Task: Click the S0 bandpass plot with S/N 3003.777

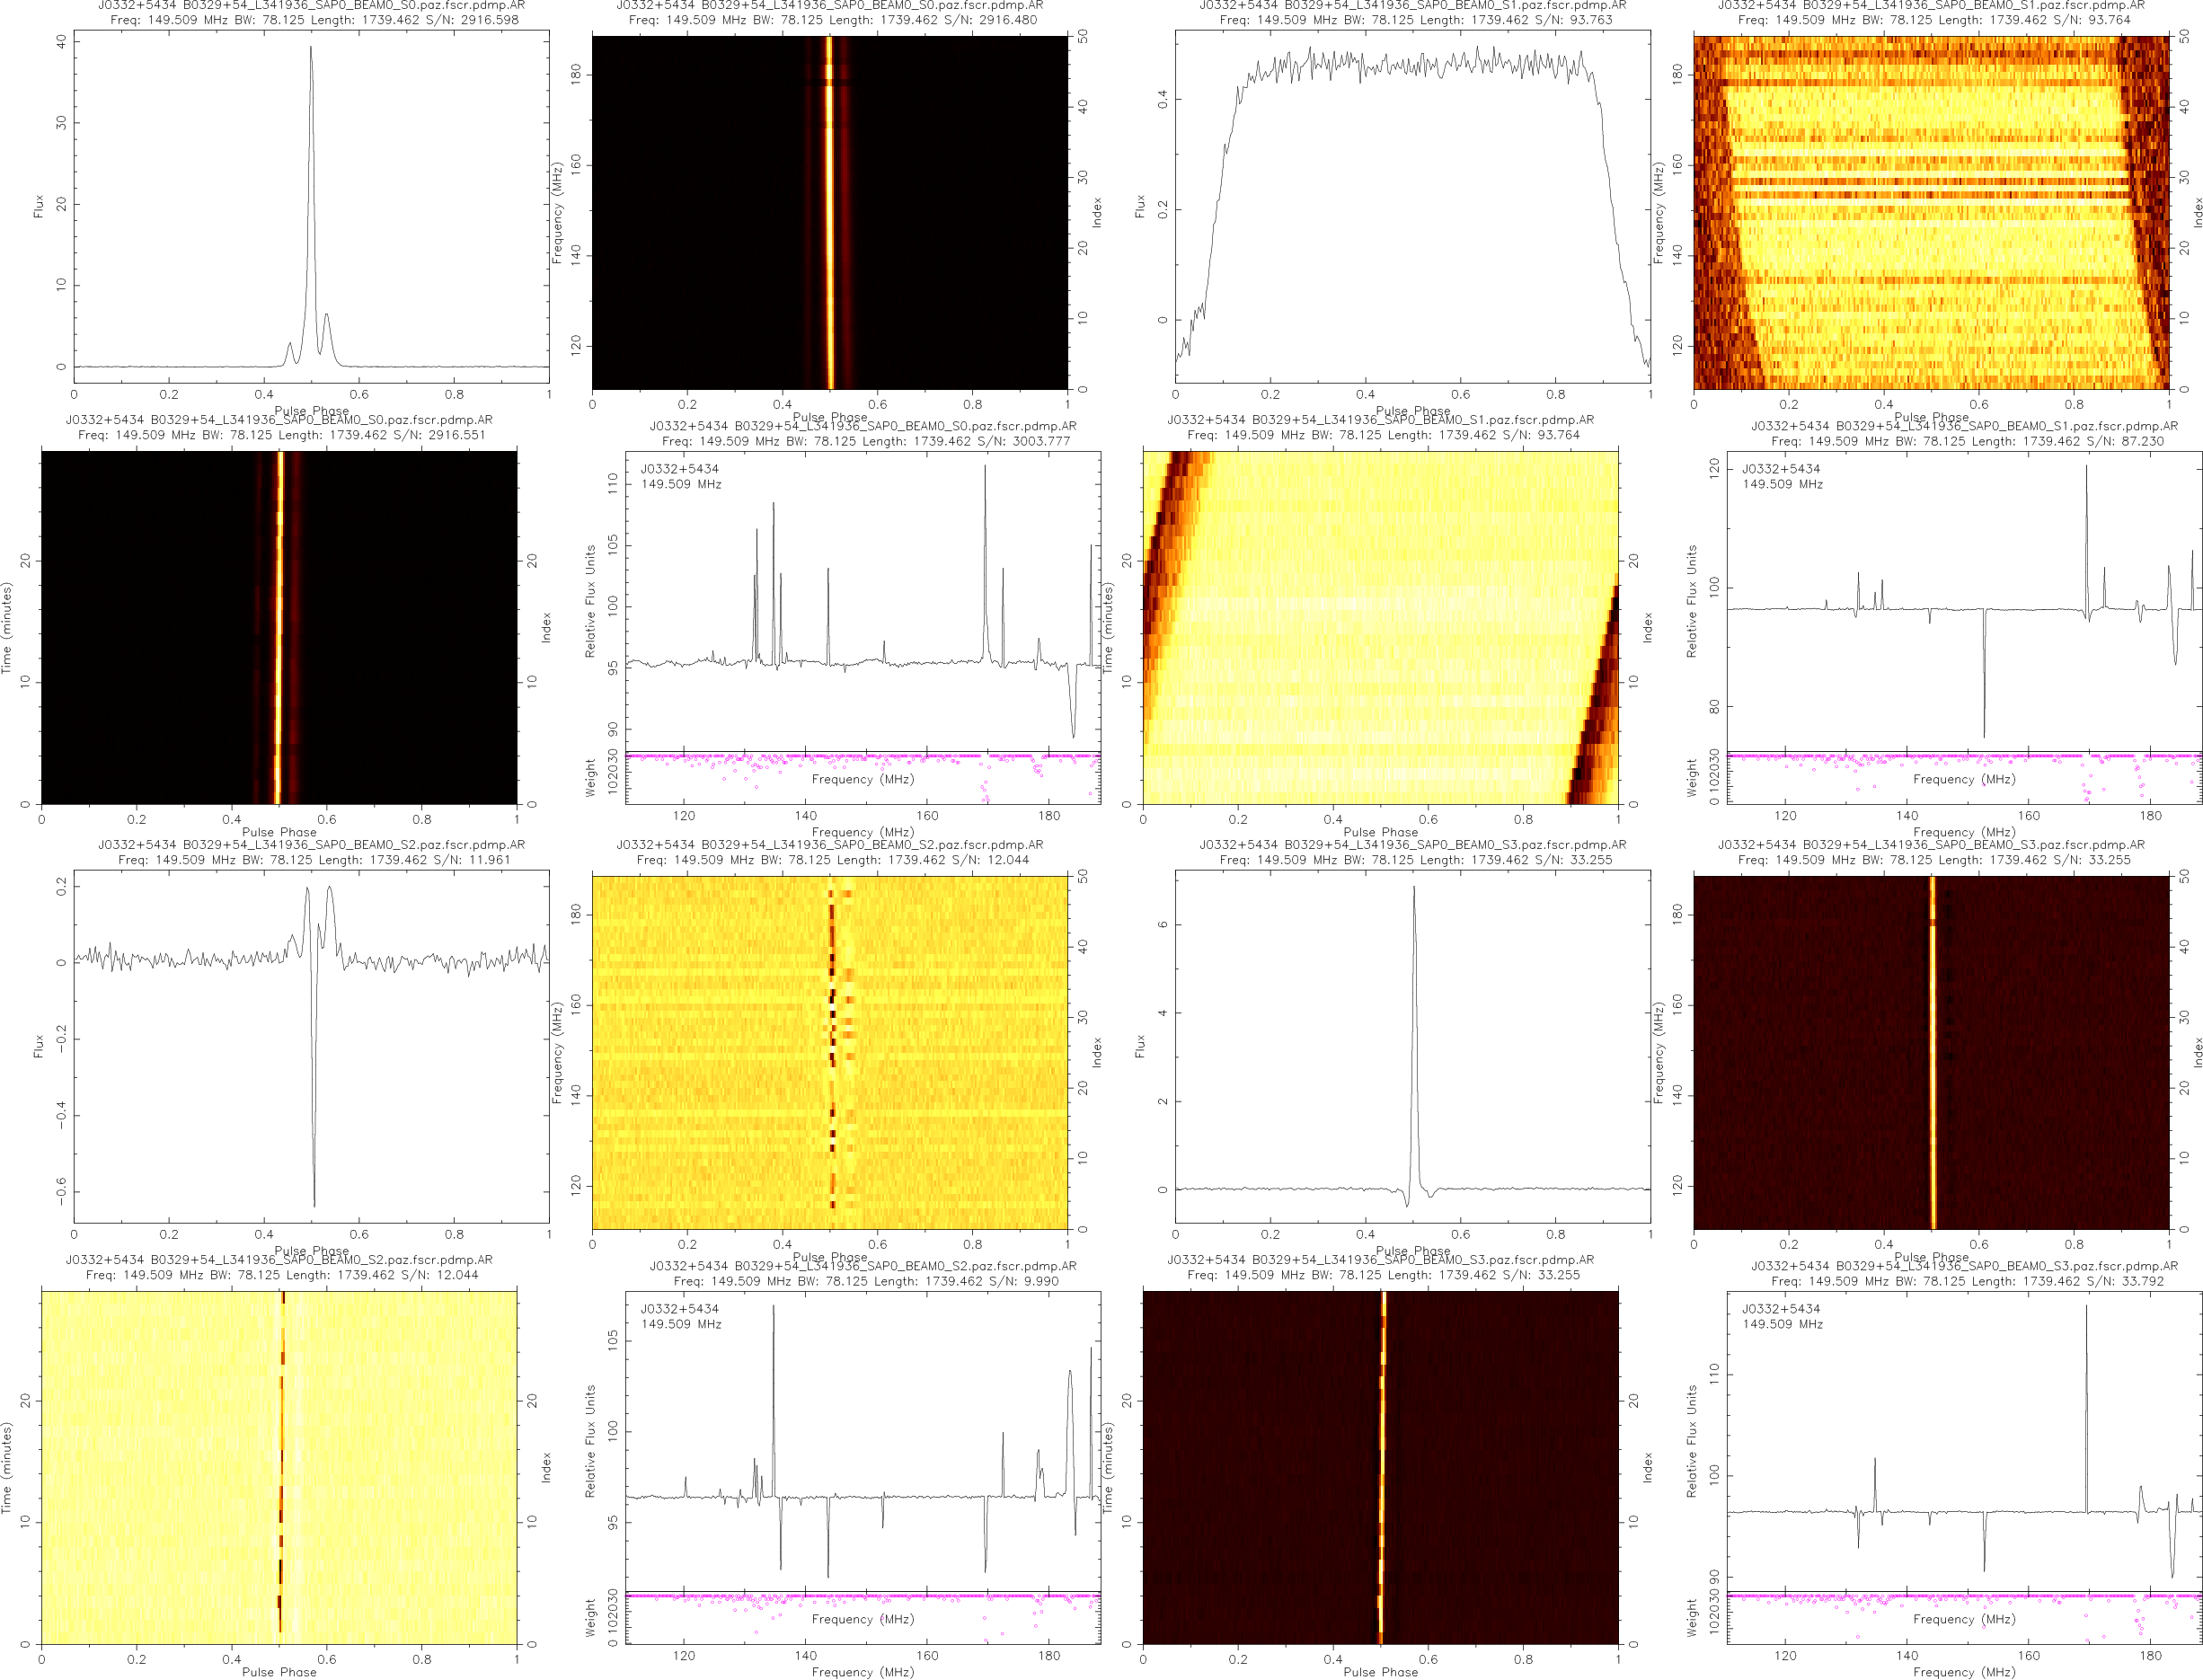Action: click(862, 600)
